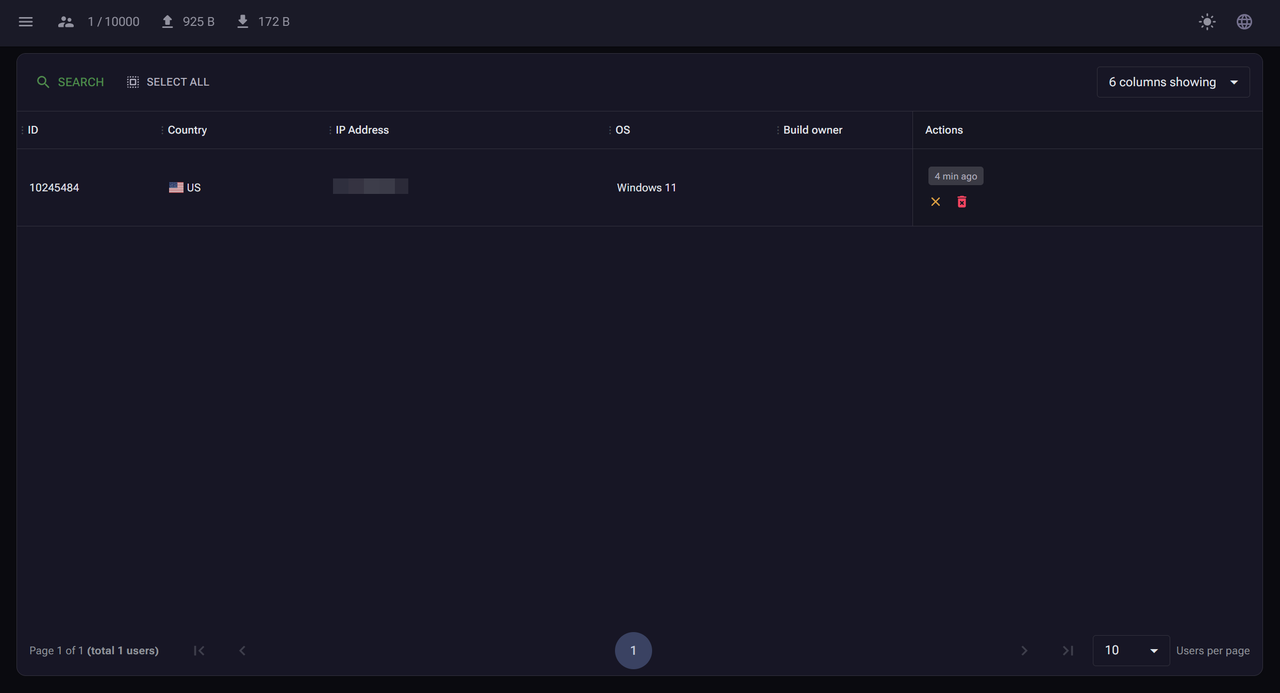
Task: Open the hamburger navigation menu
Action: tap(26, 22)
